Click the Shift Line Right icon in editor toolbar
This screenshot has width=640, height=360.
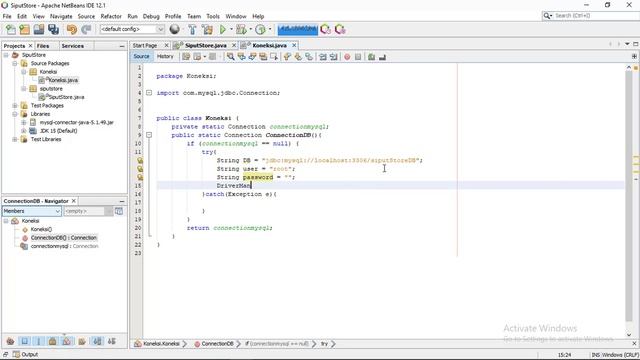click(x=333, y=57)
